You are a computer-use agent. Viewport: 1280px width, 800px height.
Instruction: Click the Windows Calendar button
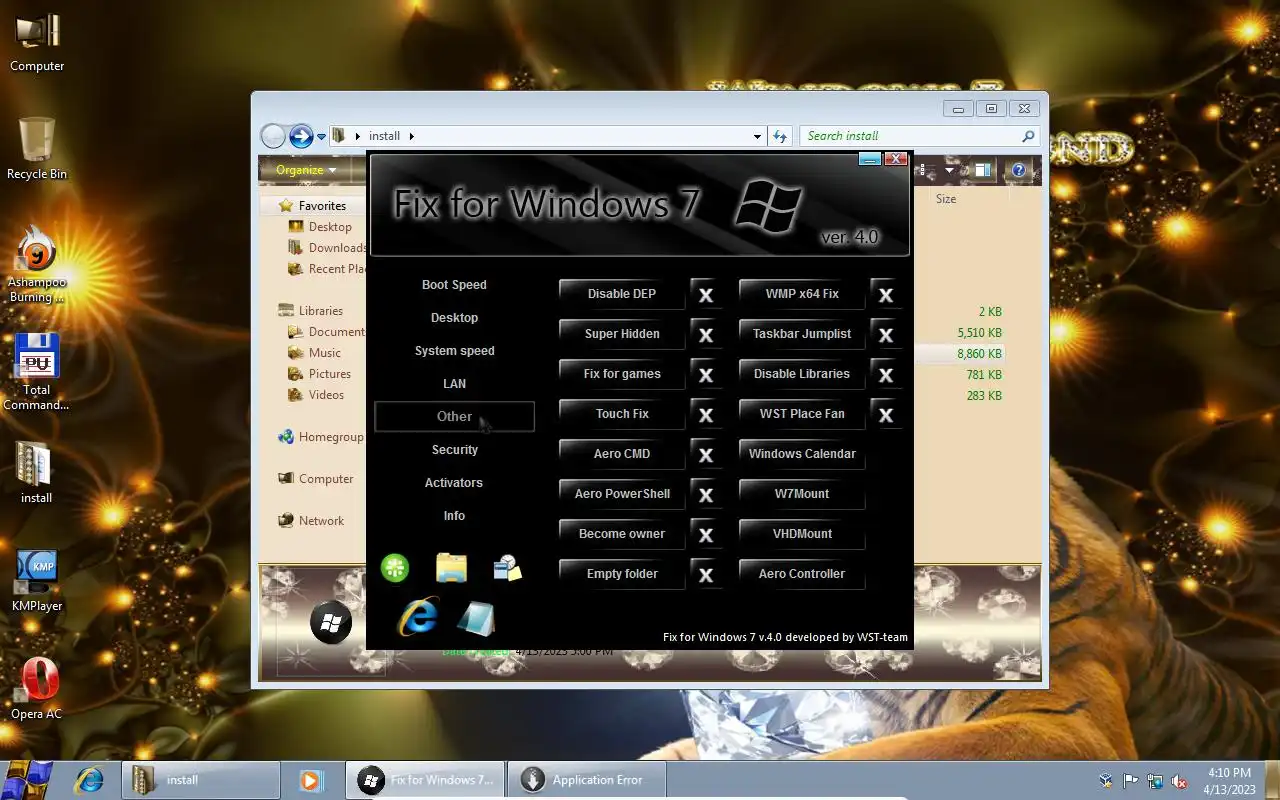[802, 454]
